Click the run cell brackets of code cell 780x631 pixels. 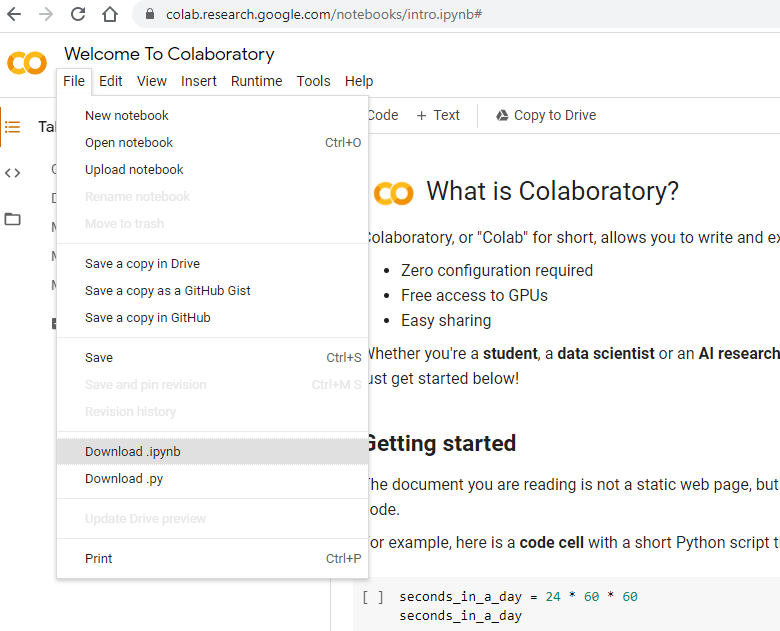pos(373,597)
